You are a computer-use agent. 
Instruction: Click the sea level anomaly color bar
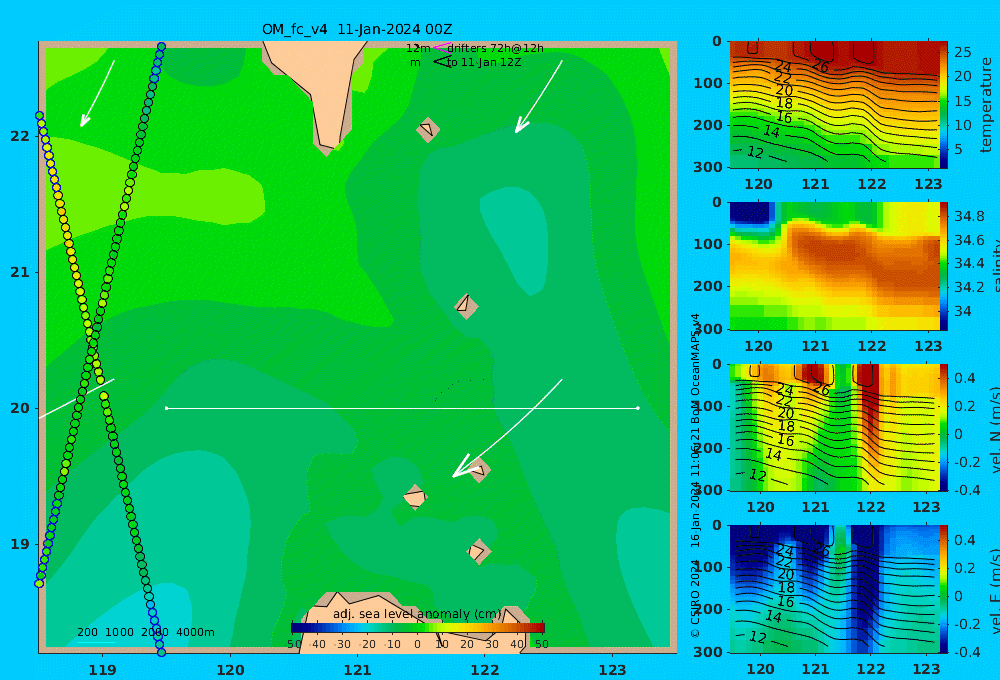[417, 628]
